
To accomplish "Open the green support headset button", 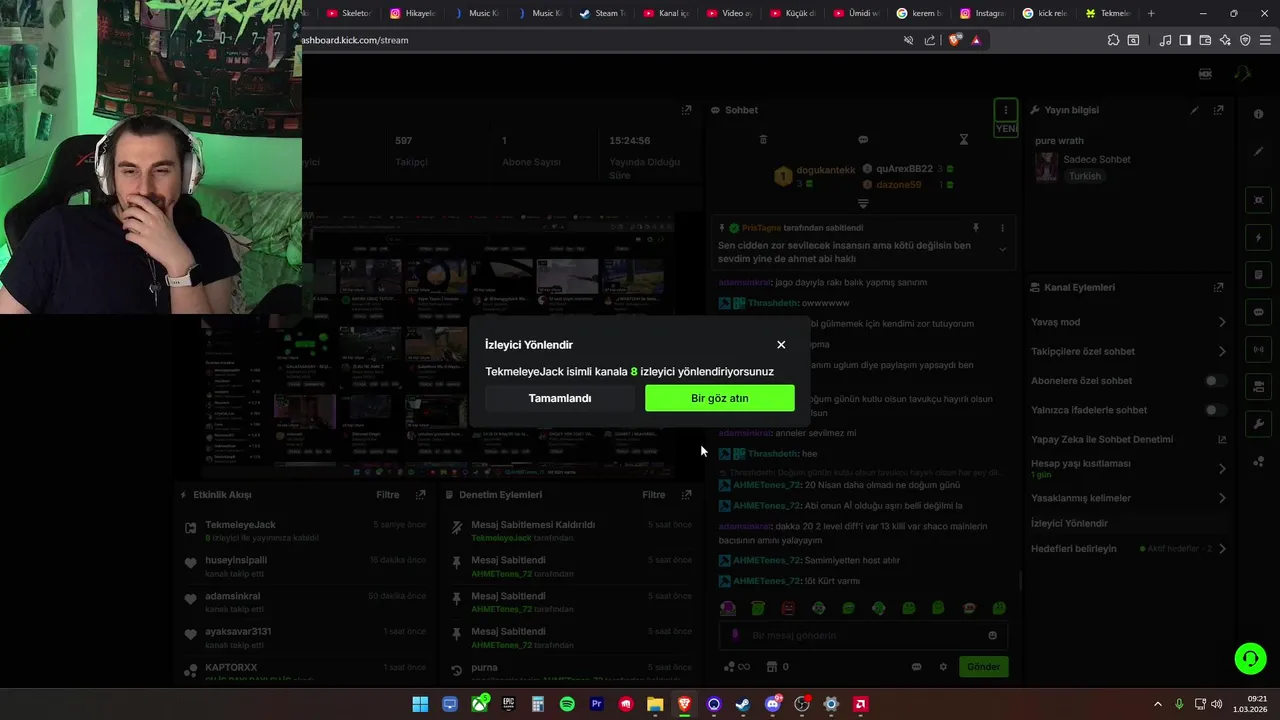I will pyautogui.click(x=1250, y=658).
